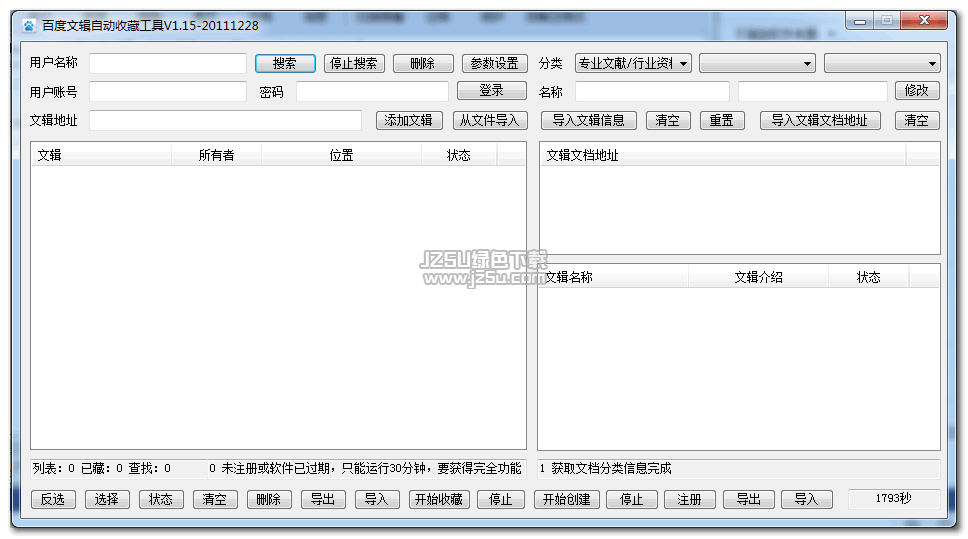Click the 搜索 button

[285, 63]
